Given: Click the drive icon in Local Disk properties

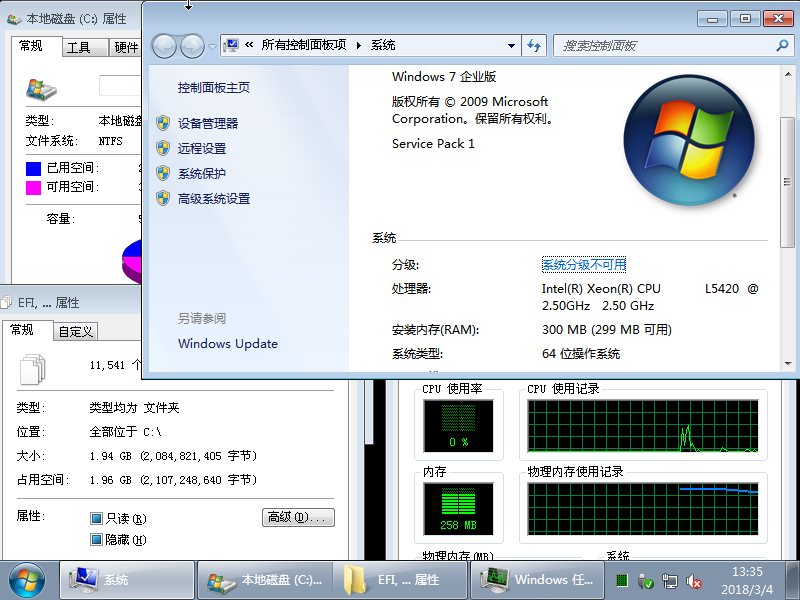Looking at the screenshot, I should tap(41, 90).
